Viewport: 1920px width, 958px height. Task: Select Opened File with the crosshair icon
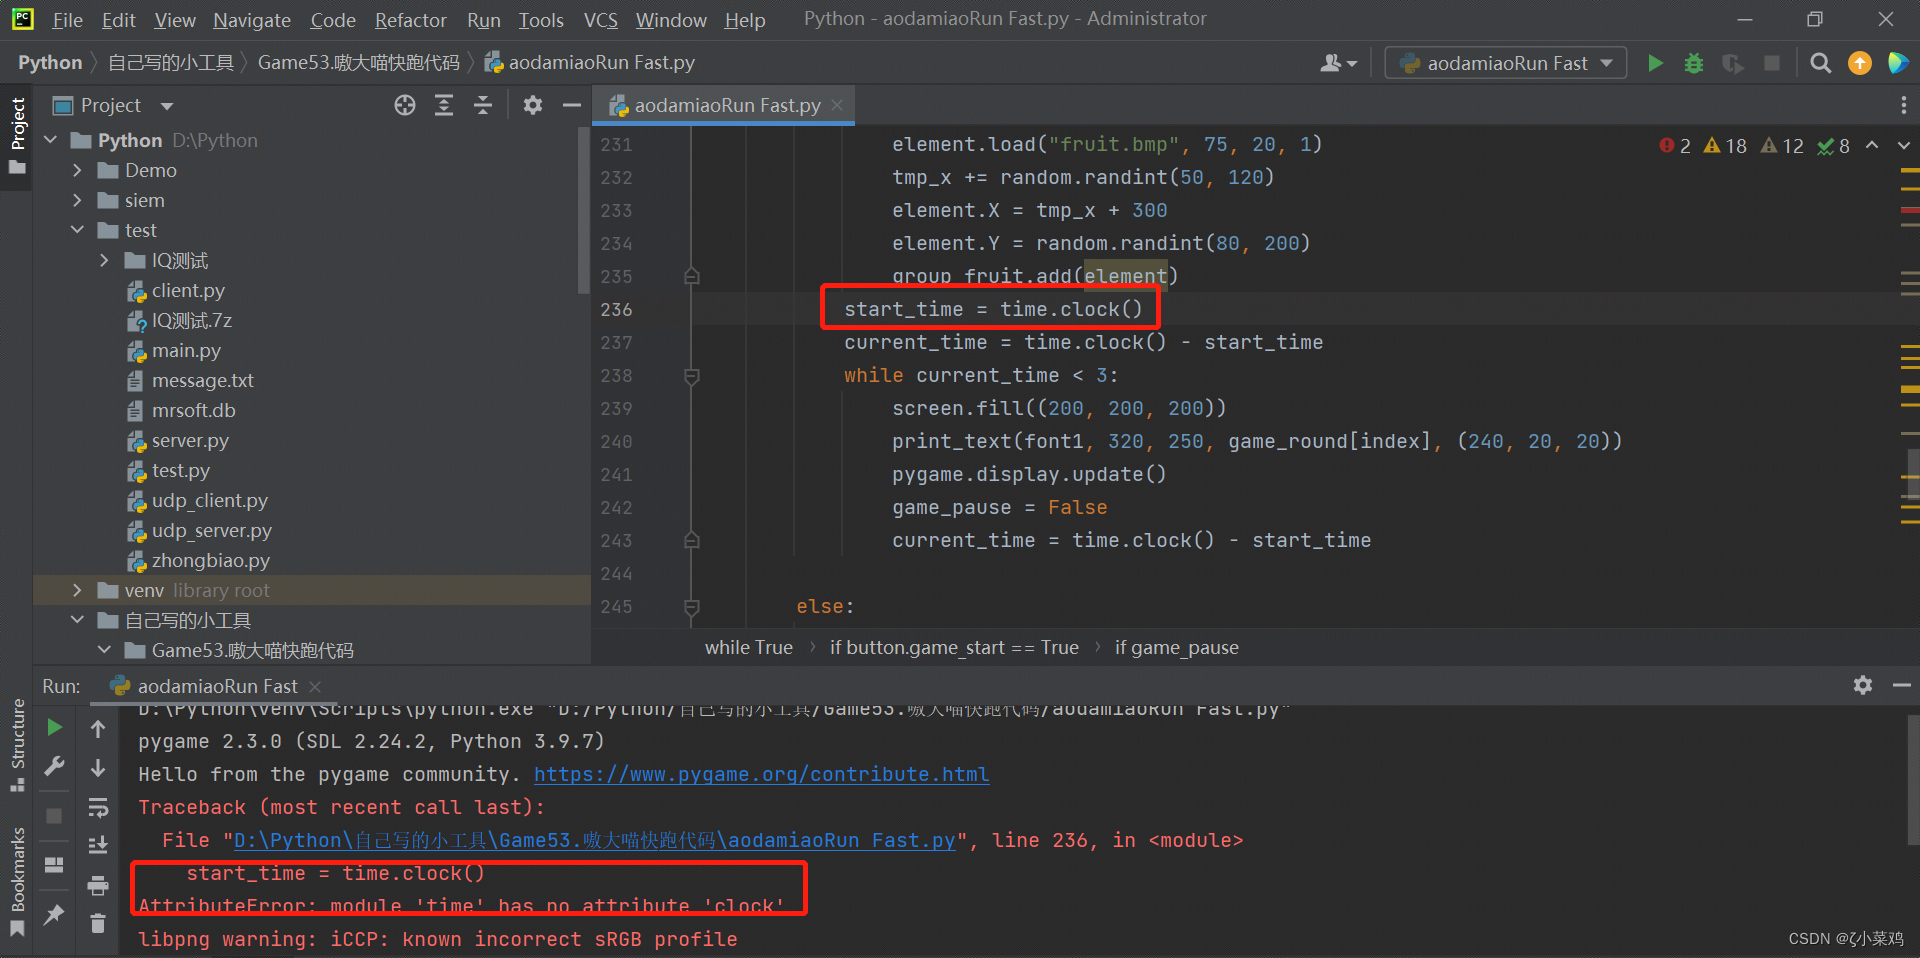click(404, 105)
